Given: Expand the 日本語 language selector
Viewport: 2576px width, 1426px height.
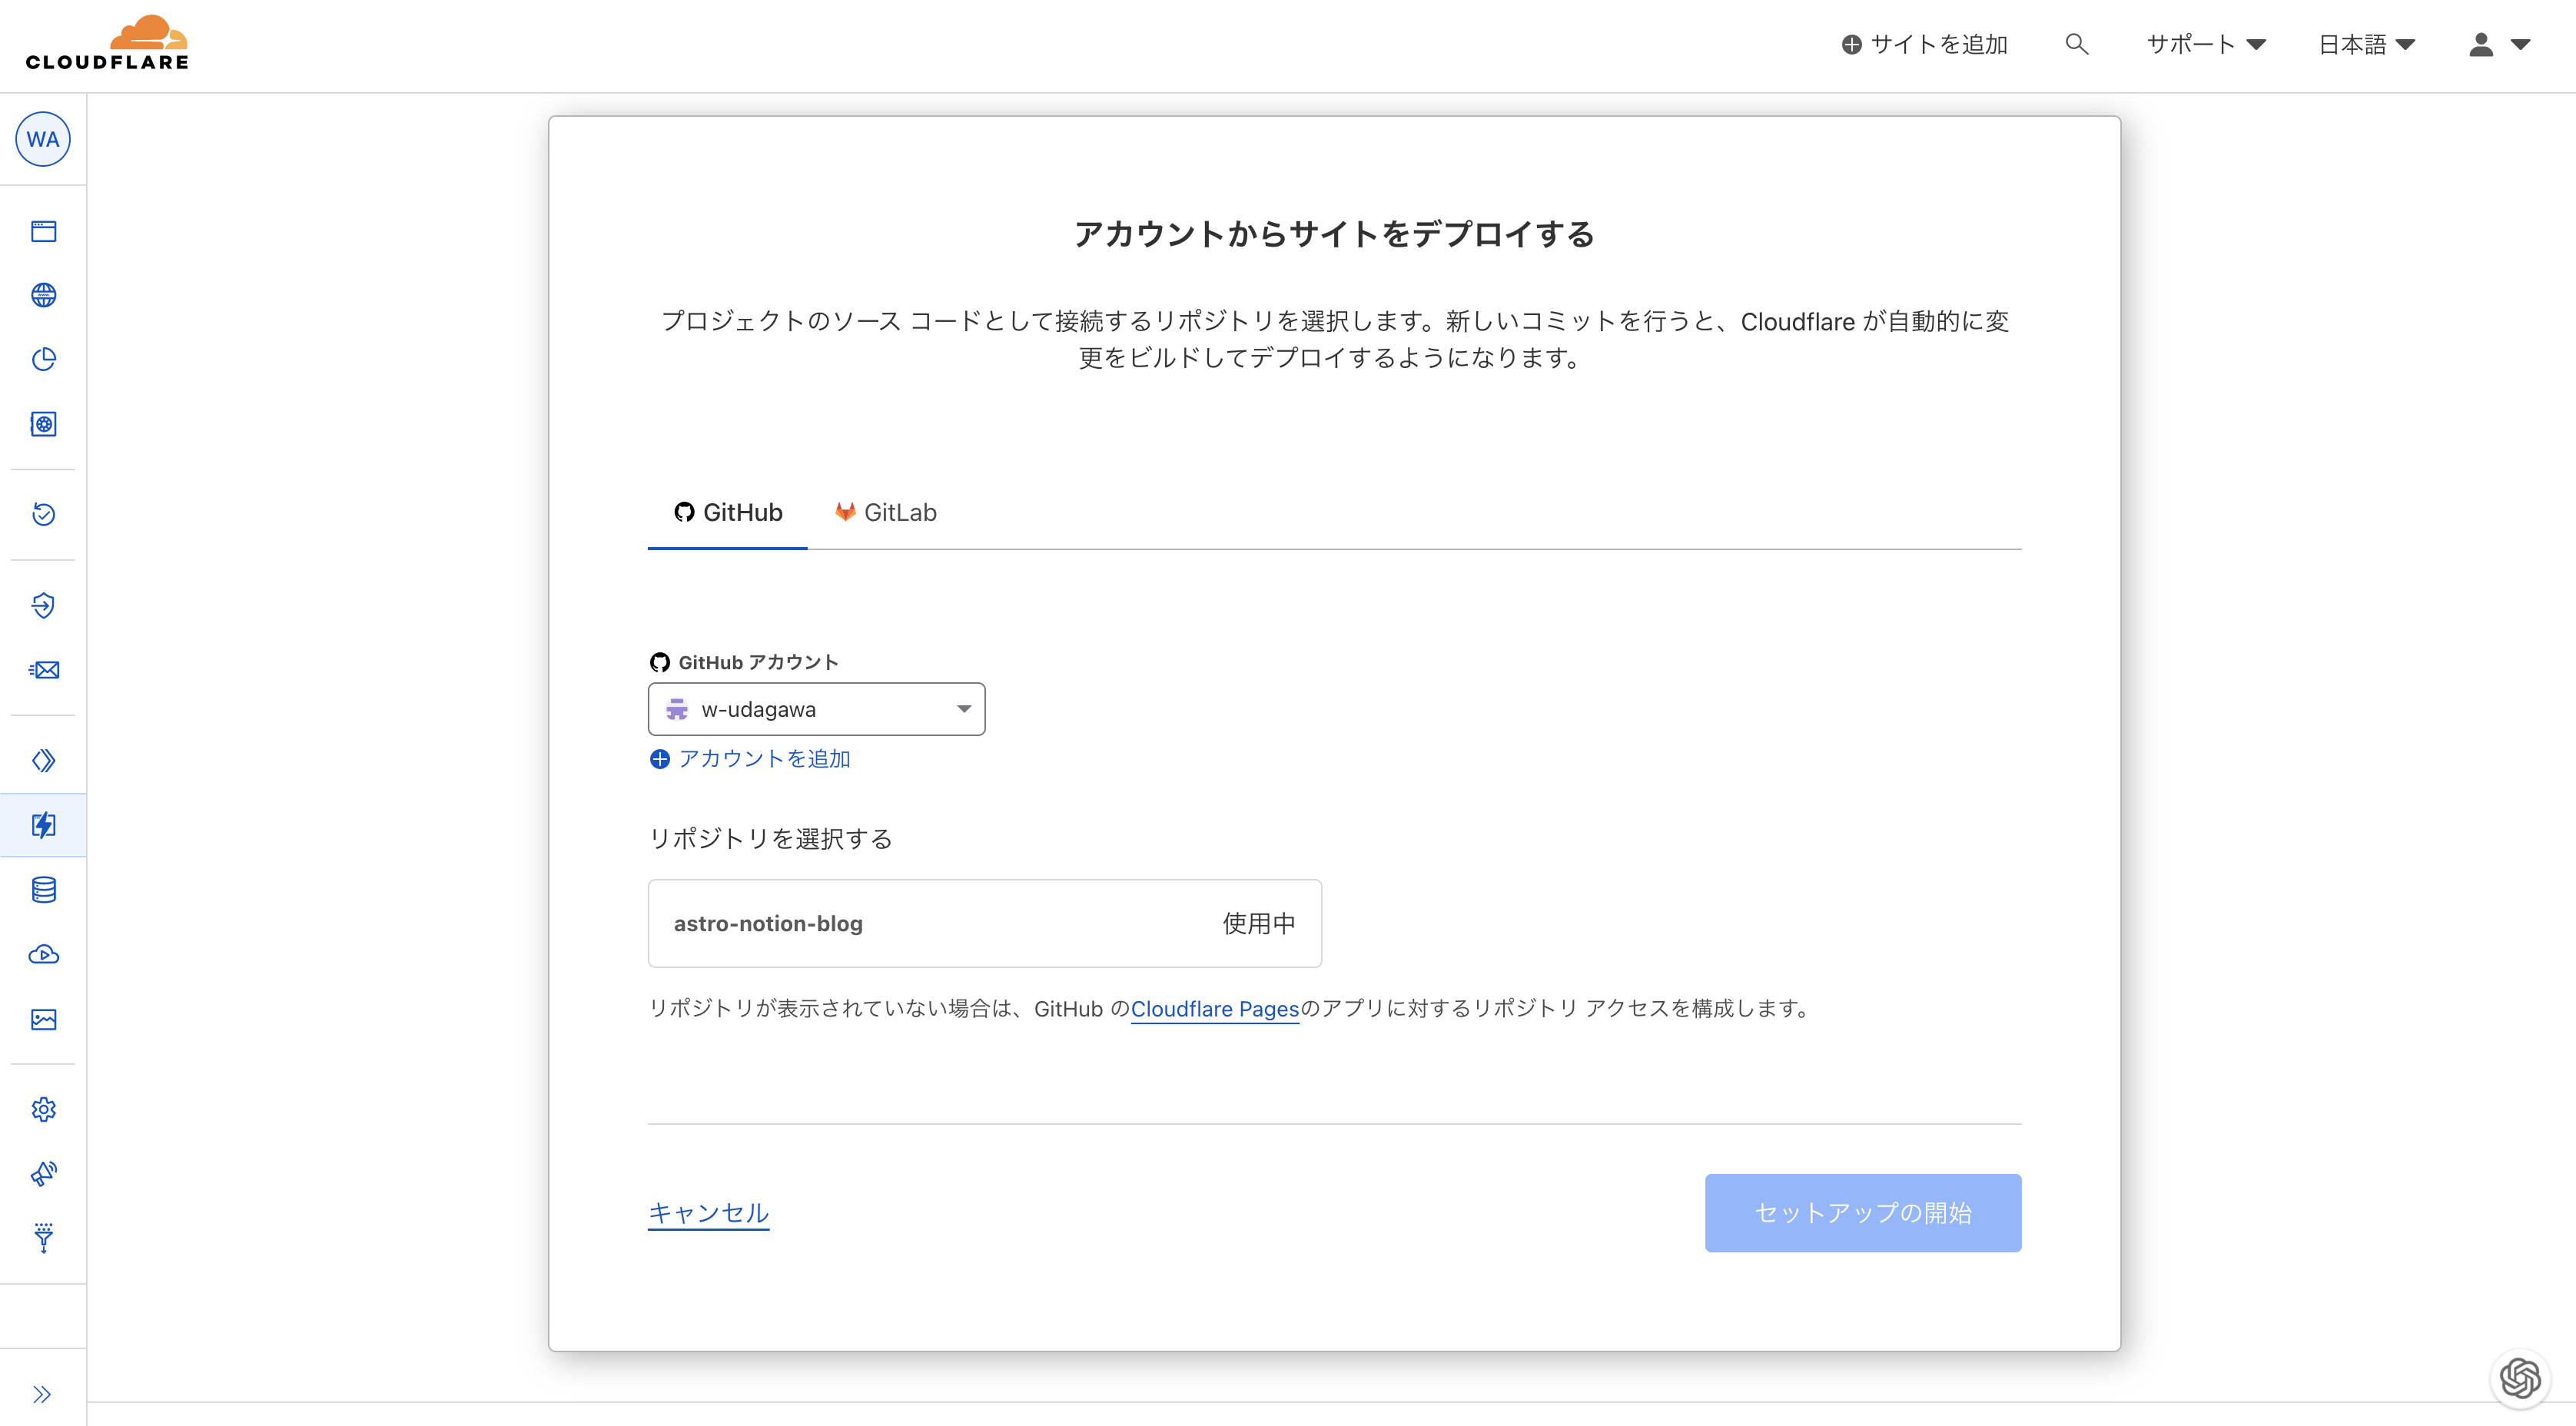Looking at the screenshot, I should [x=2366, y=44].
